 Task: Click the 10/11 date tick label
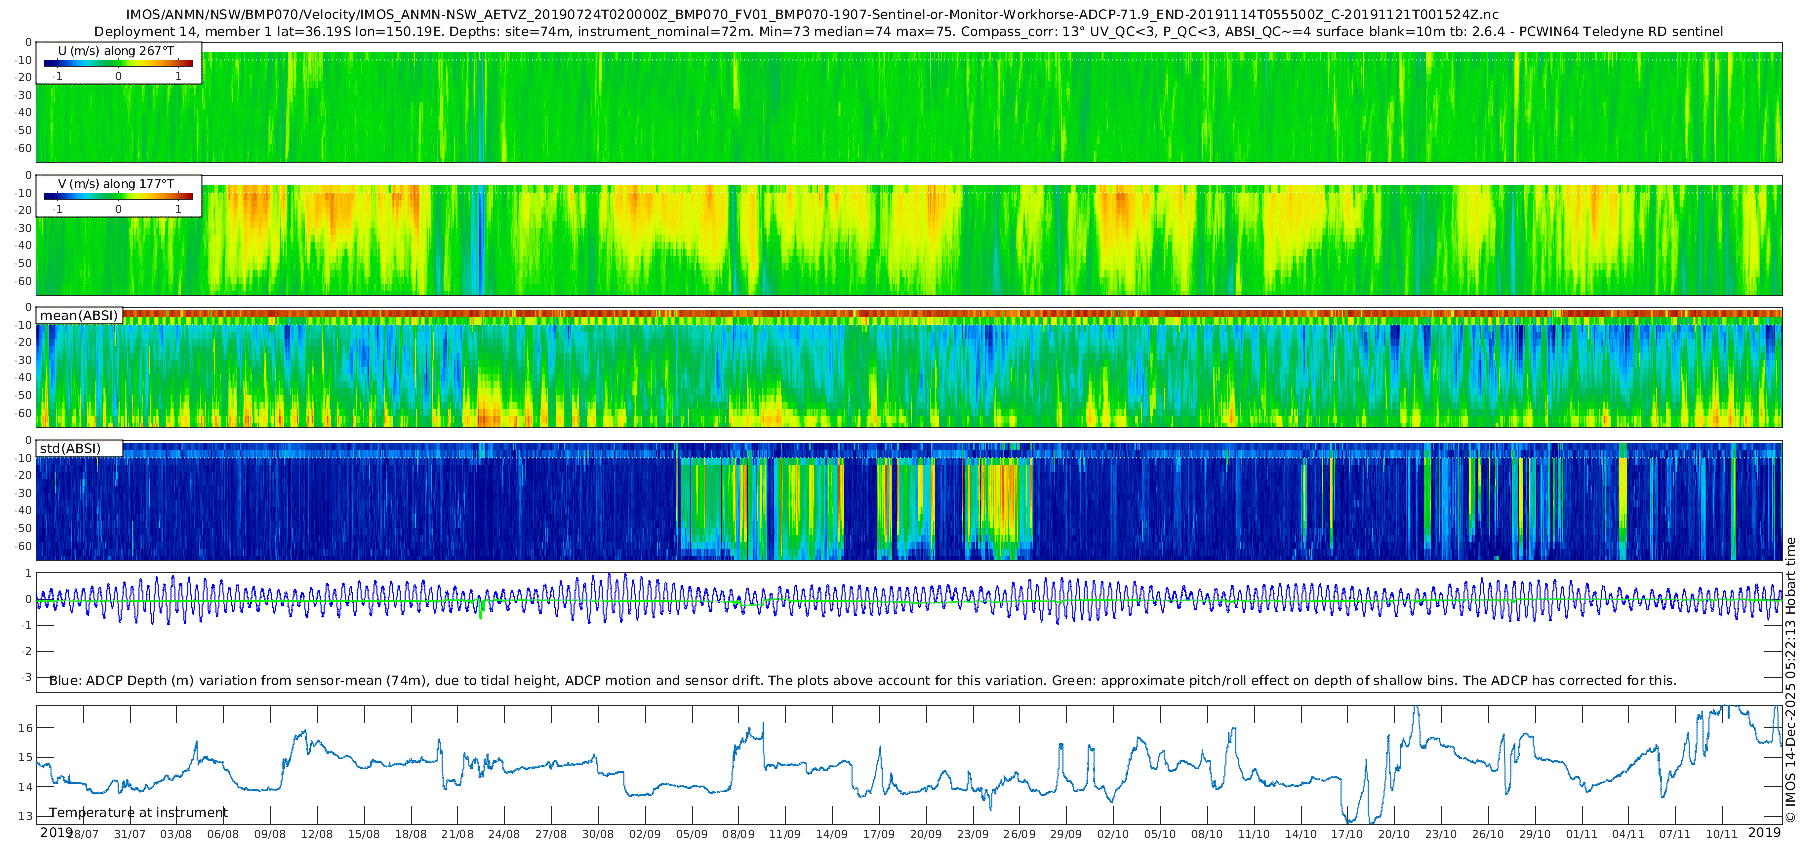[1722, 835]
